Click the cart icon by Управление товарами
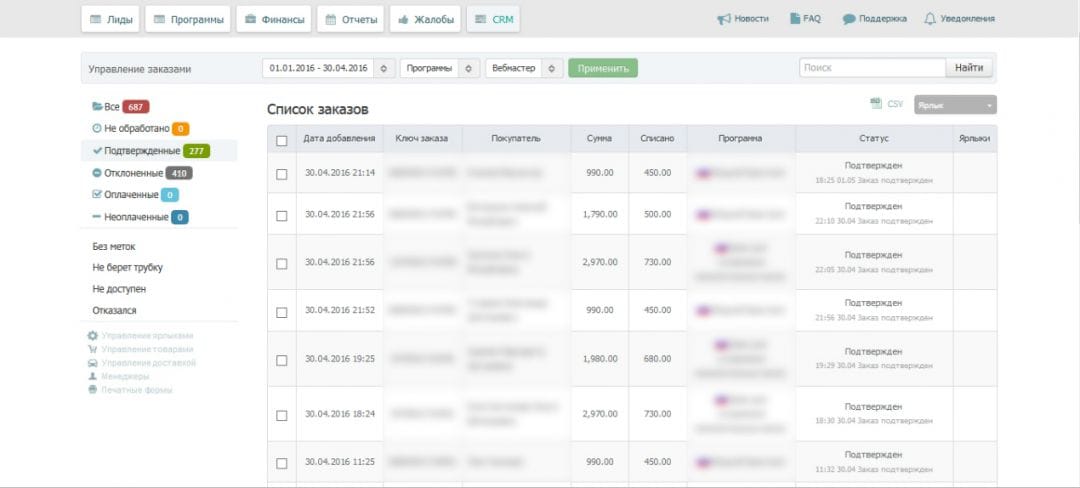 92,349
